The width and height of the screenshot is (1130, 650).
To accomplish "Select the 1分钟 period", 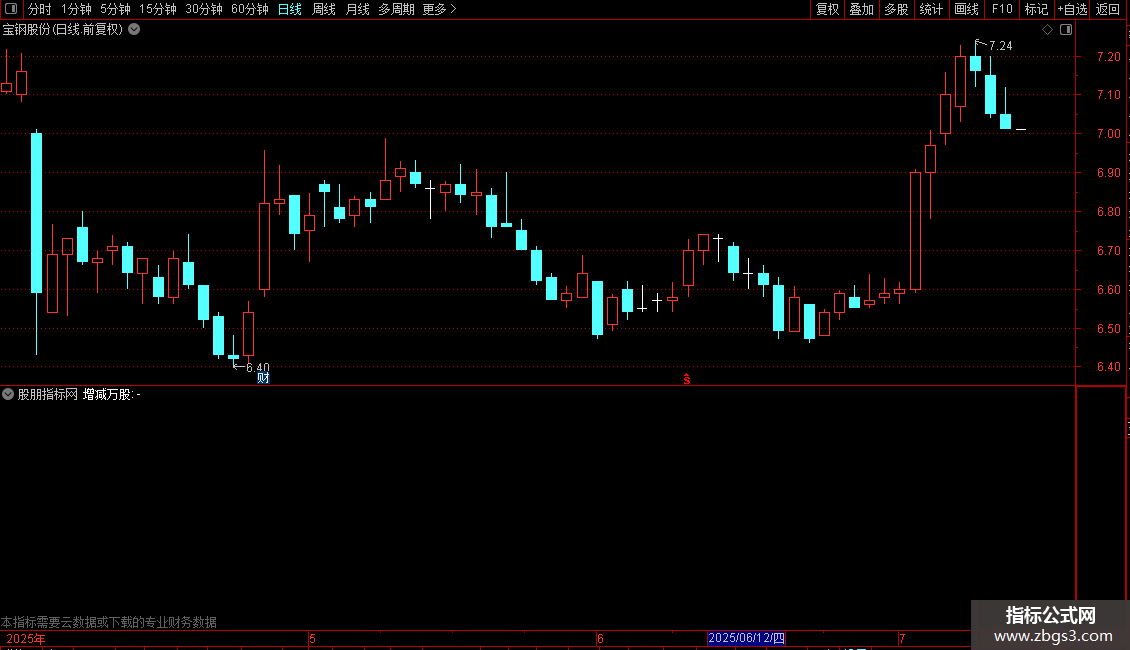I will pyautogui.click(x=76, y=9).
